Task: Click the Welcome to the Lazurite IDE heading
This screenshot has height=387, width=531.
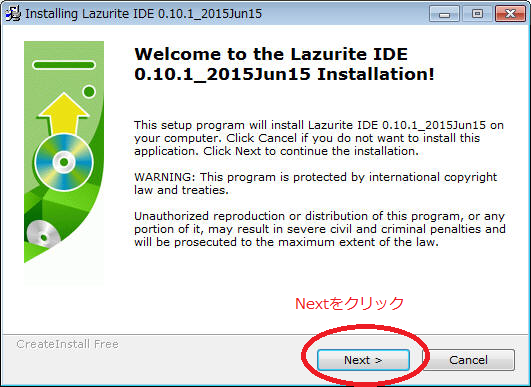Action: tap(284, 64)
